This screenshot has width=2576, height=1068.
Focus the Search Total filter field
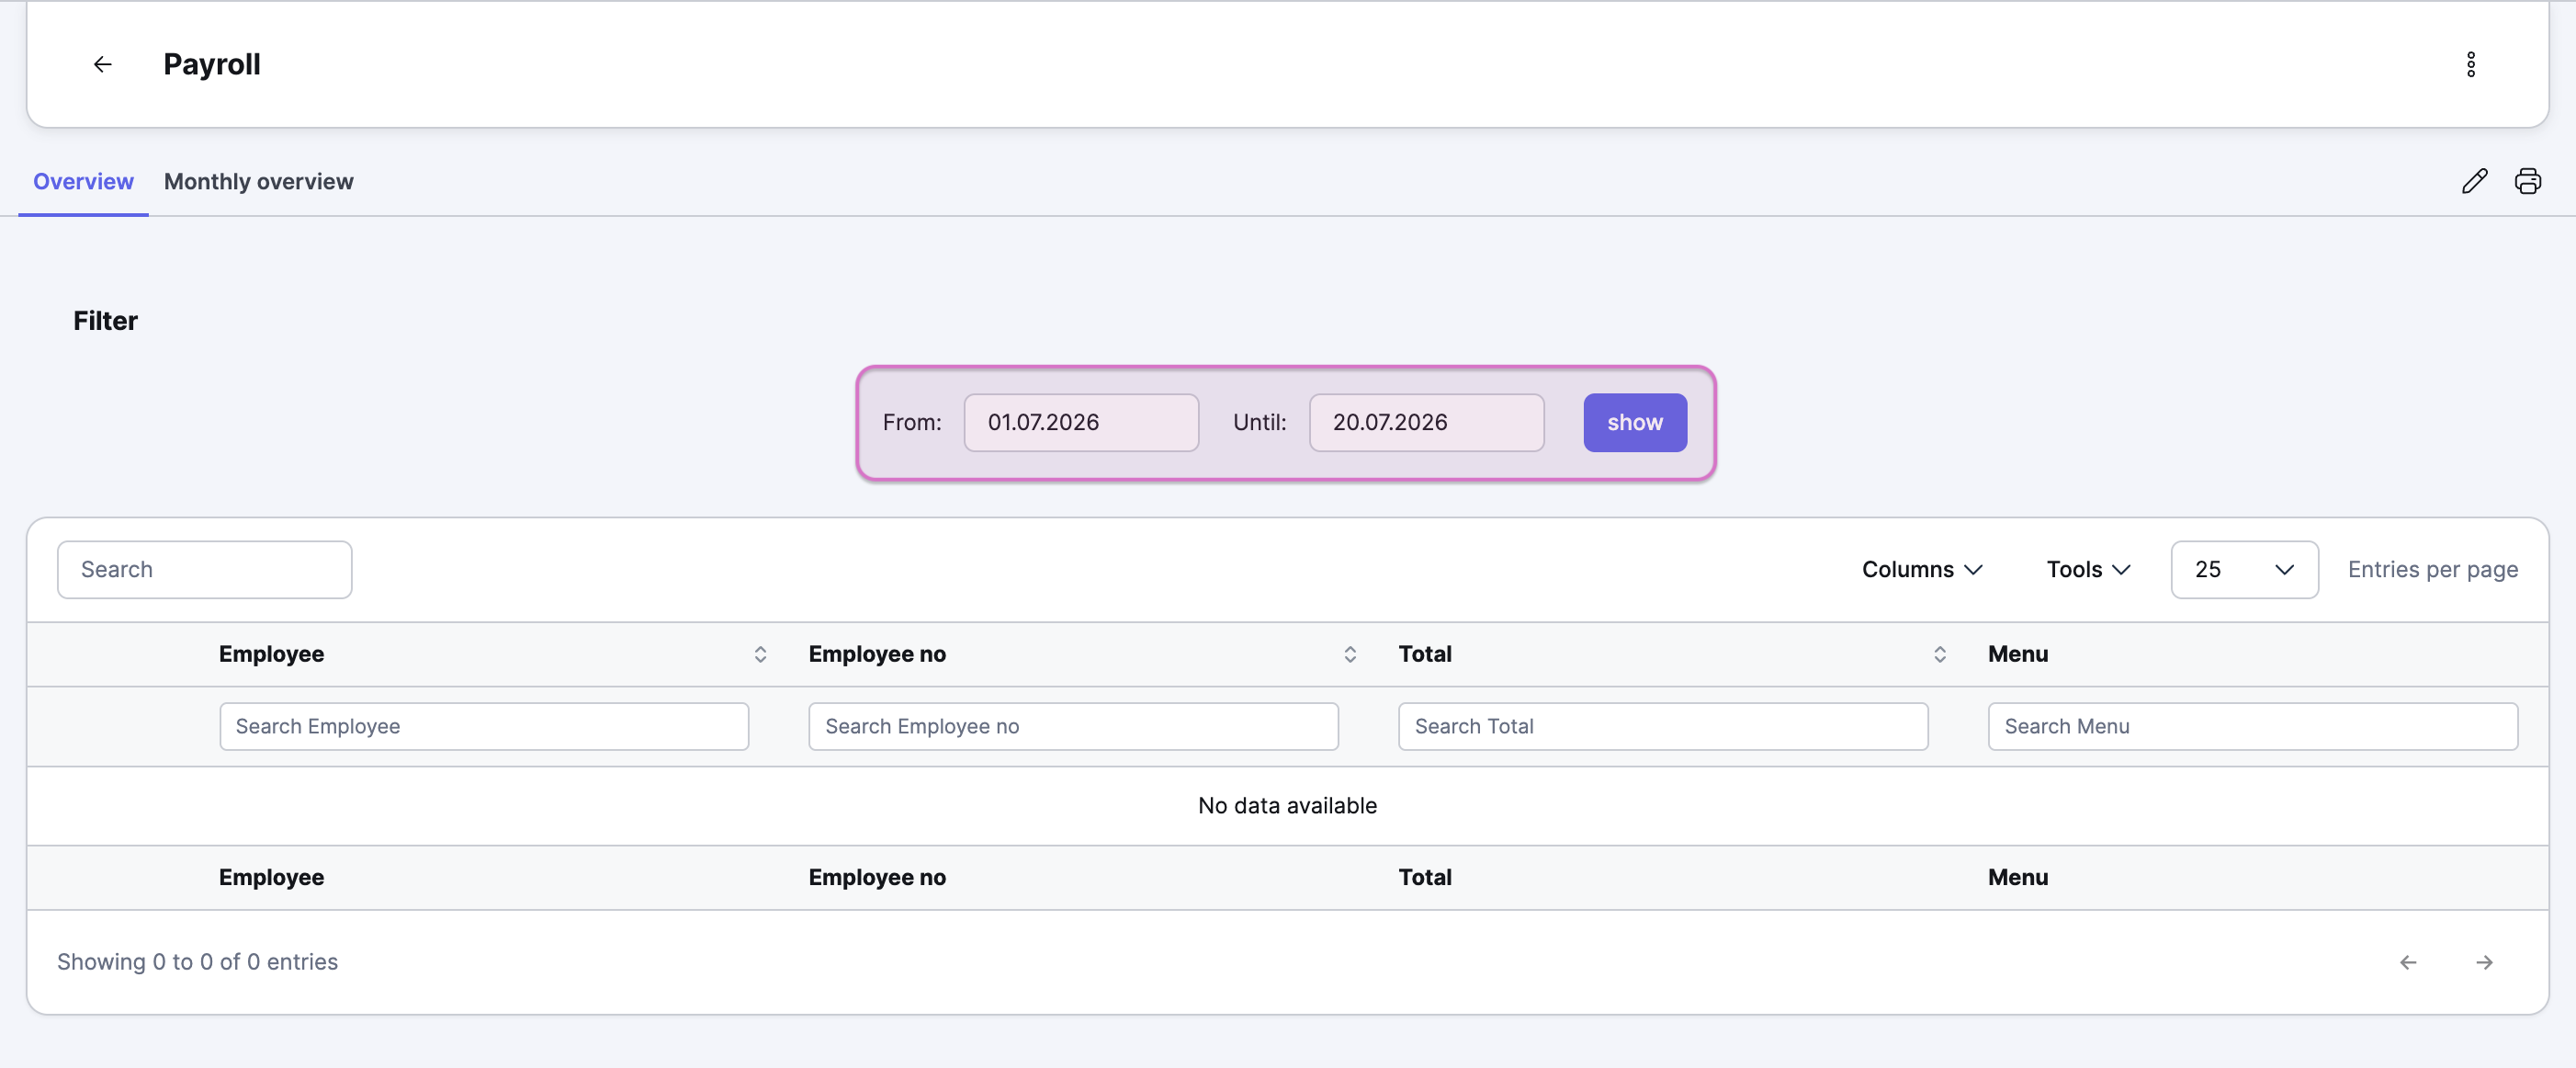1663,727
